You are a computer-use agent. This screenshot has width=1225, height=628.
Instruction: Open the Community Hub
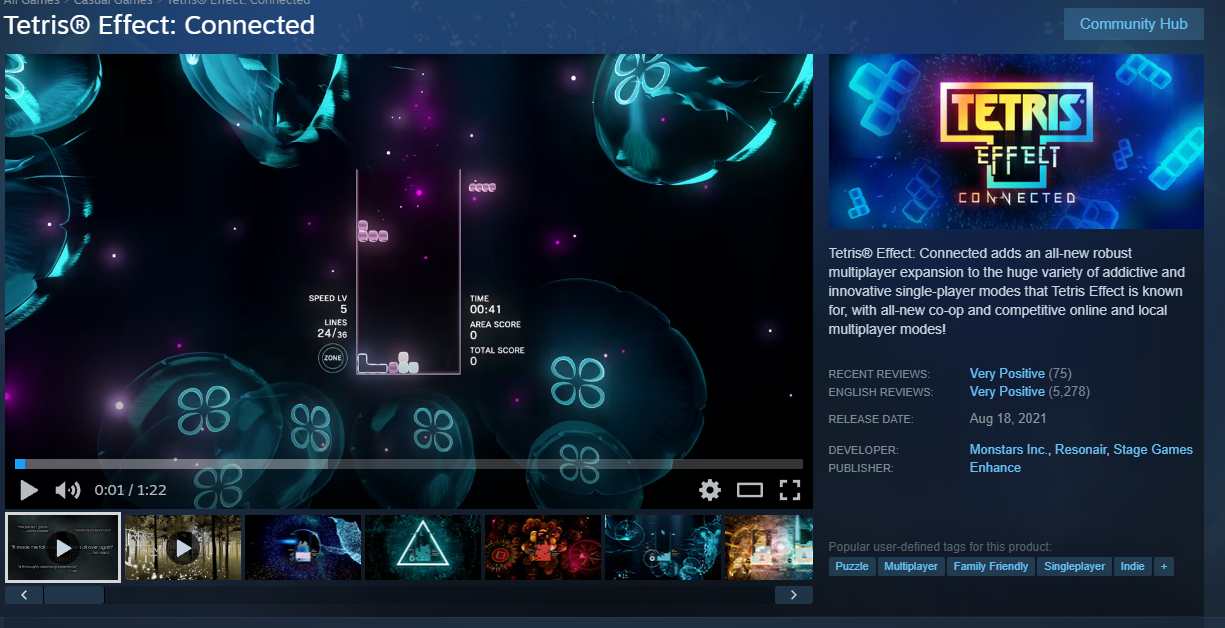coord(1134,24)
